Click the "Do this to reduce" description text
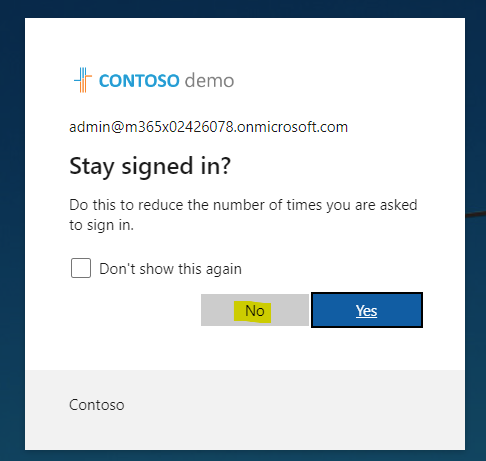Screen dimensions: 486x461 click(243, 205)
